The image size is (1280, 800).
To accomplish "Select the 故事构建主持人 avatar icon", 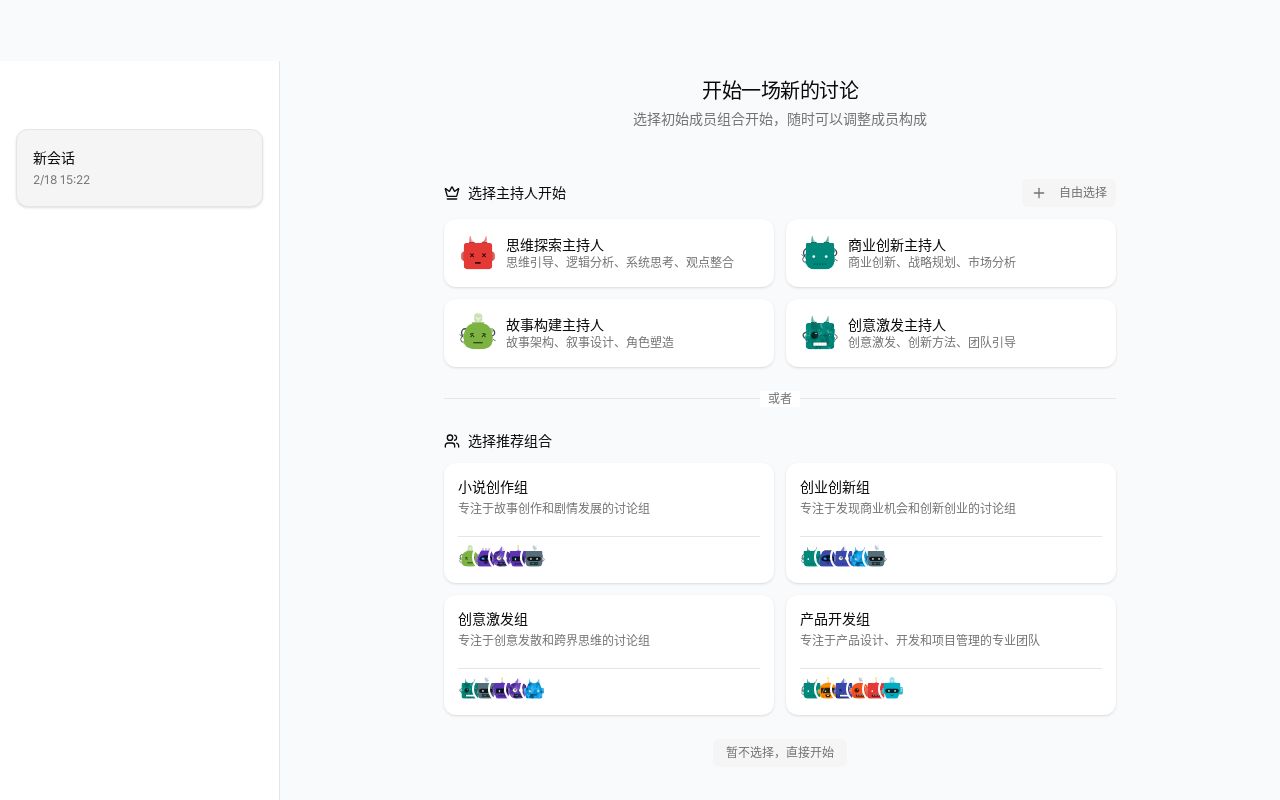I will 478,333.
